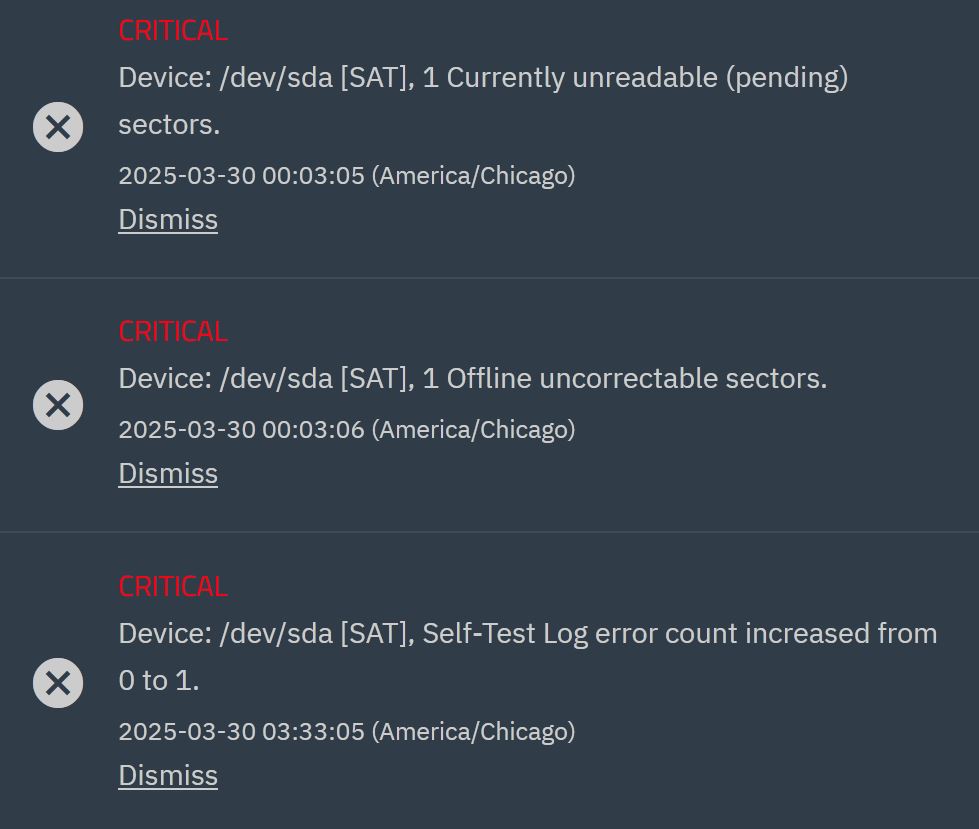This screenshot has width=979, height=829.
Task: Click the 03:33:05 timestamp of the third alert
Action: [x=313, y=732]
